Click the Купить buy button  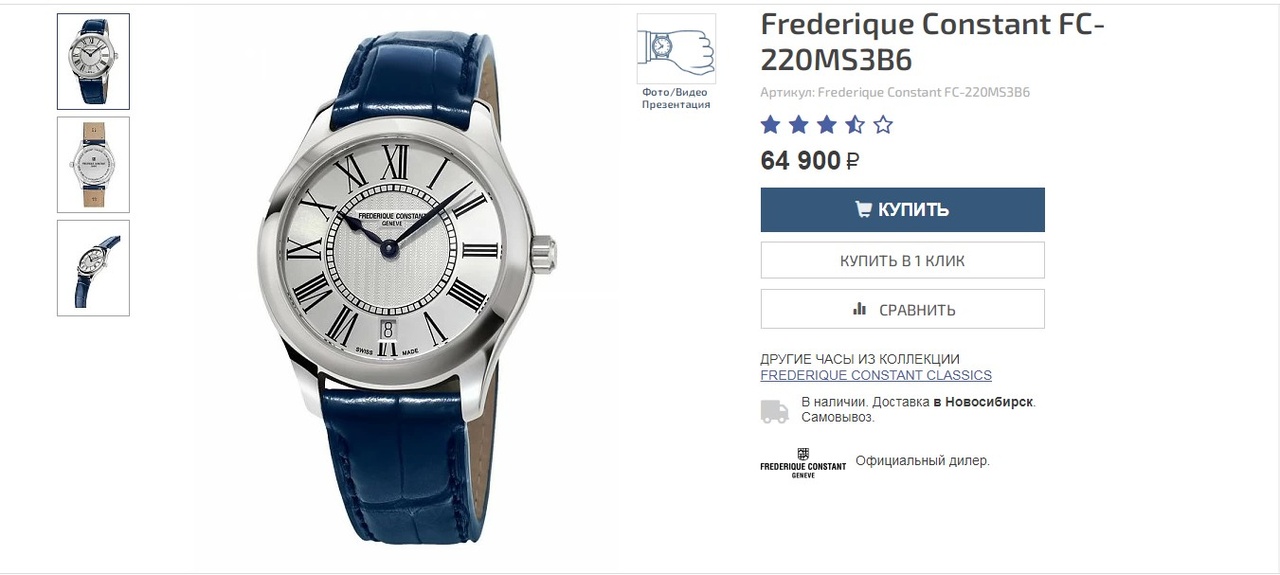[902, 210]
